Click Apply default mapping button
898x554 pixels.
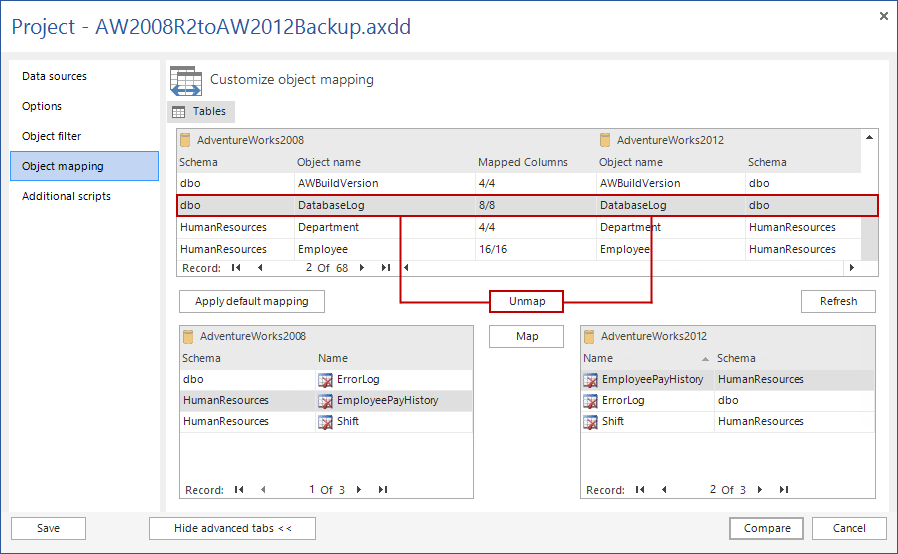point(251,301)
